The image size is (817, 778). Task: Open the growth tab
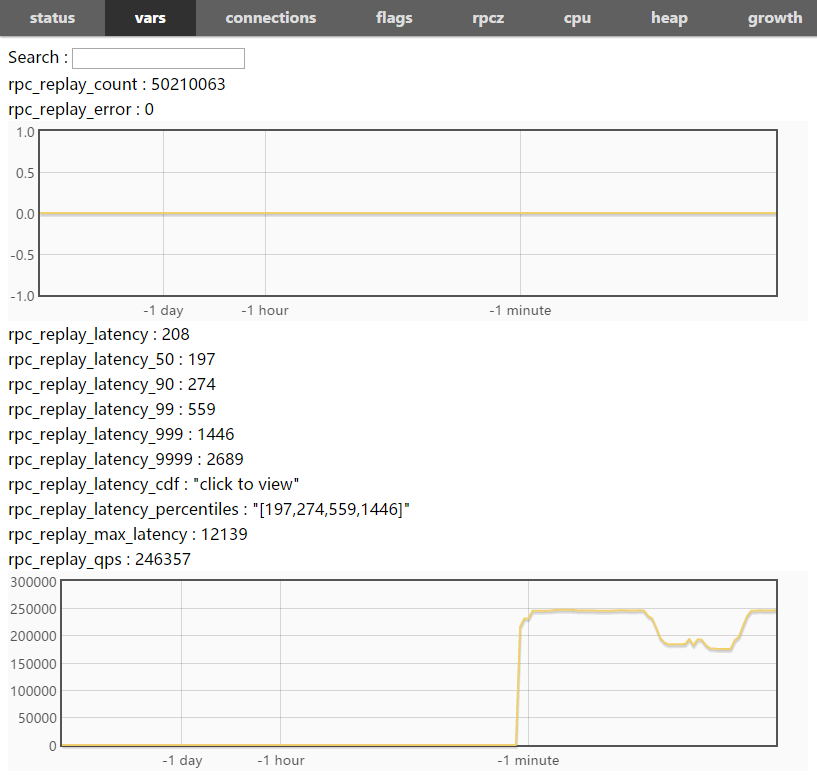[x=774, y=18]
